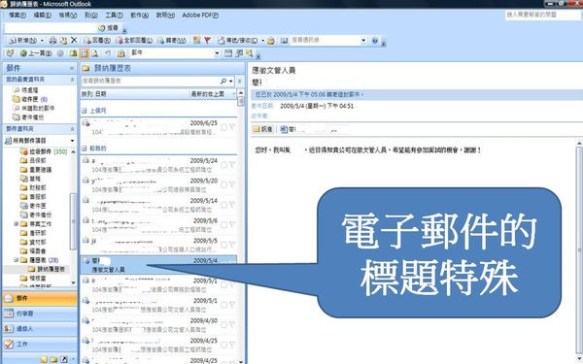Open the Adobe PDF menu
The width and height of the screenshot is (583, 364).
200,15
